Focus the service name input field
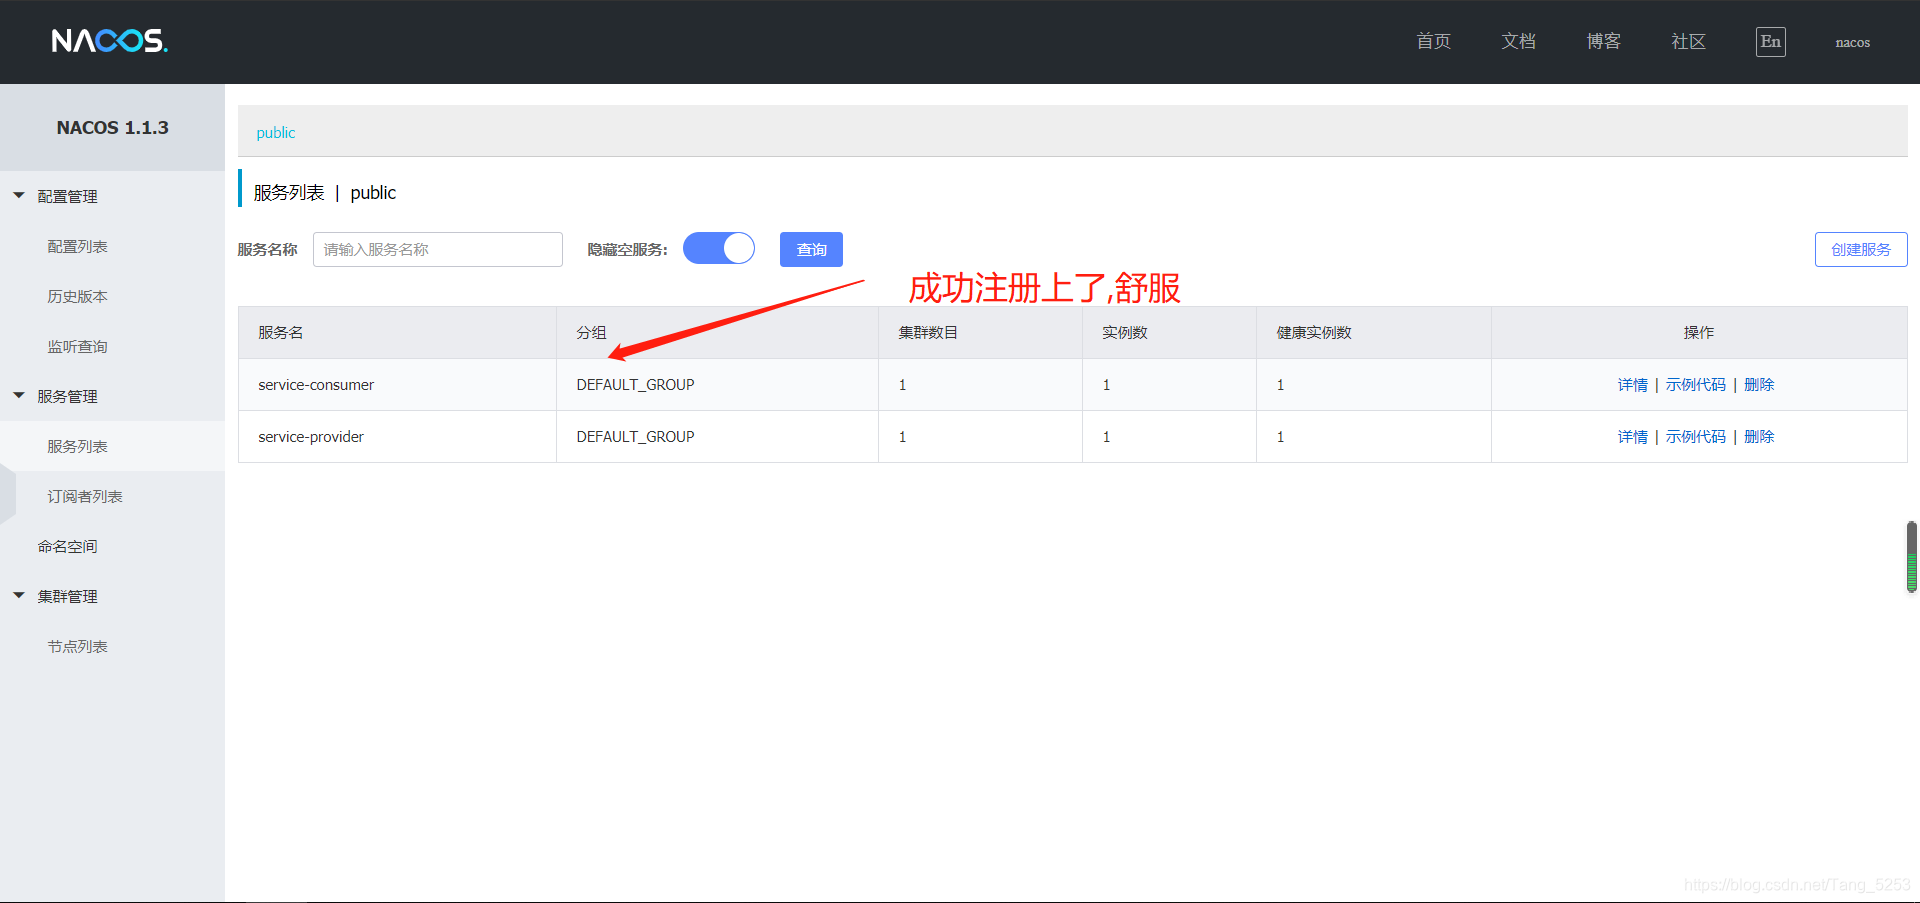Screen dimensions: 1920x903 click(438, 249)
